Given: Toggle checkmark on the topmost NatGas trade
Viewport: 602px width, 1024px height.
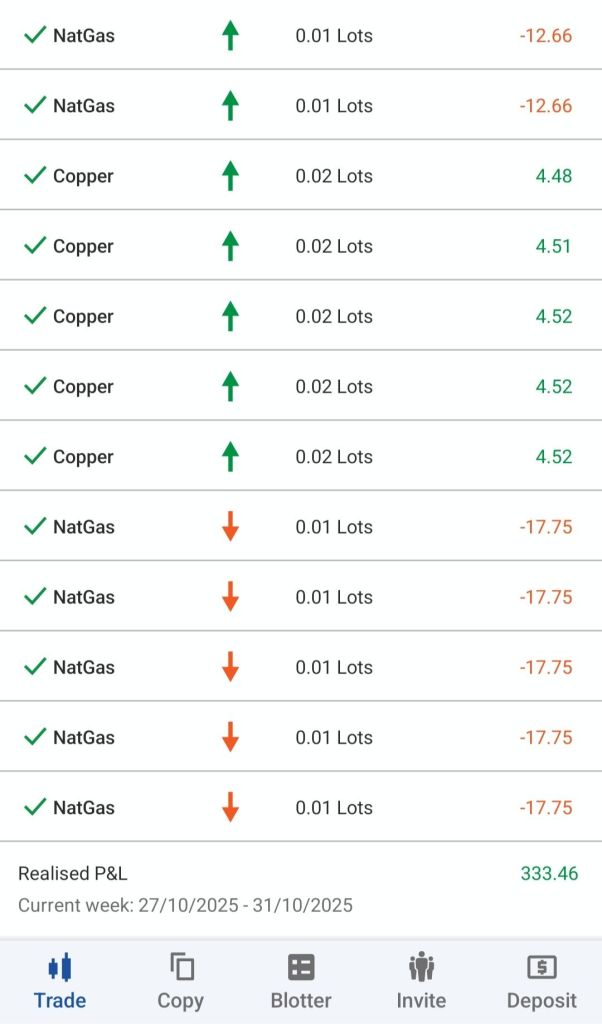Looking at the screenshot, I should 35,36.
